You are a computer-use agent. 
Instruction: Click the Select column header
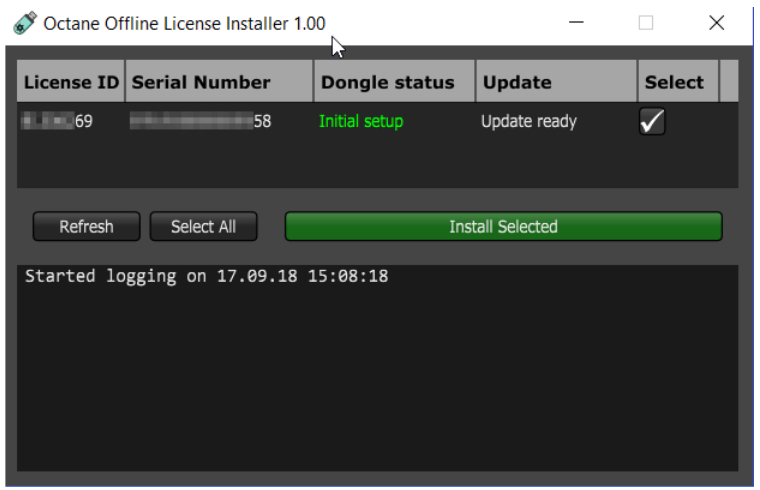tap(678, 81)
